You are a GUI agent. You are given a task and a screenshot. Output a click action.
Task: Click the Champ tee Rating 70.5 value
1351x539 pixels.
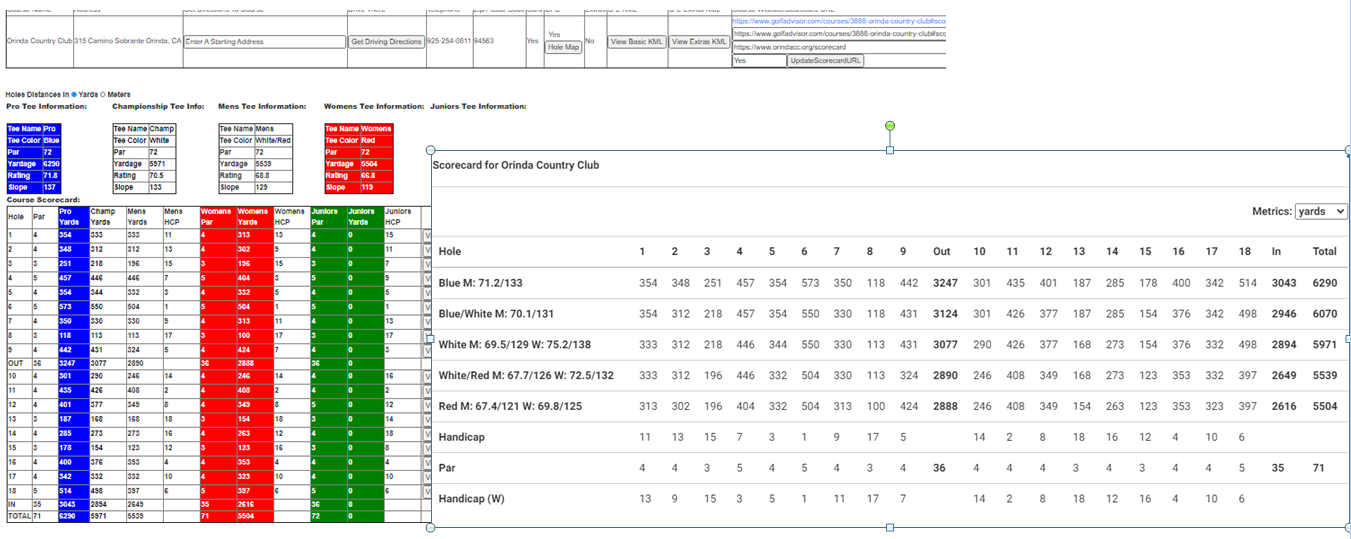[161, 175]
